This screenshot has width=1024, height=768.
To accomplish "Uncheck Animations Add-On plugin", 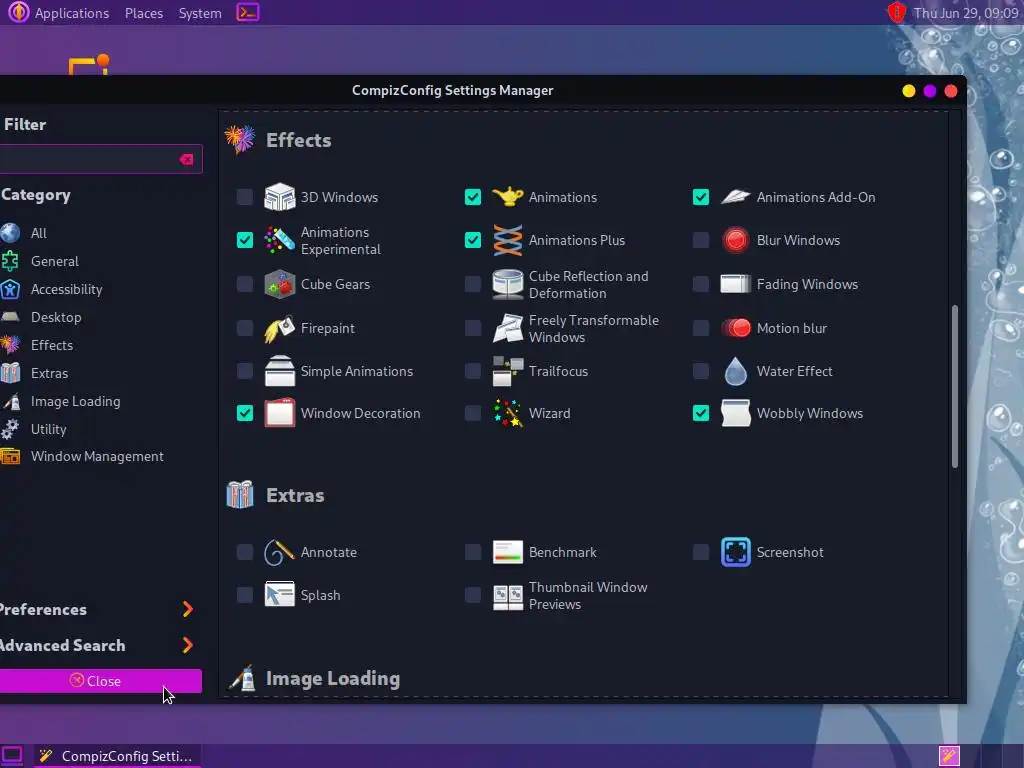I will [701, 197].
